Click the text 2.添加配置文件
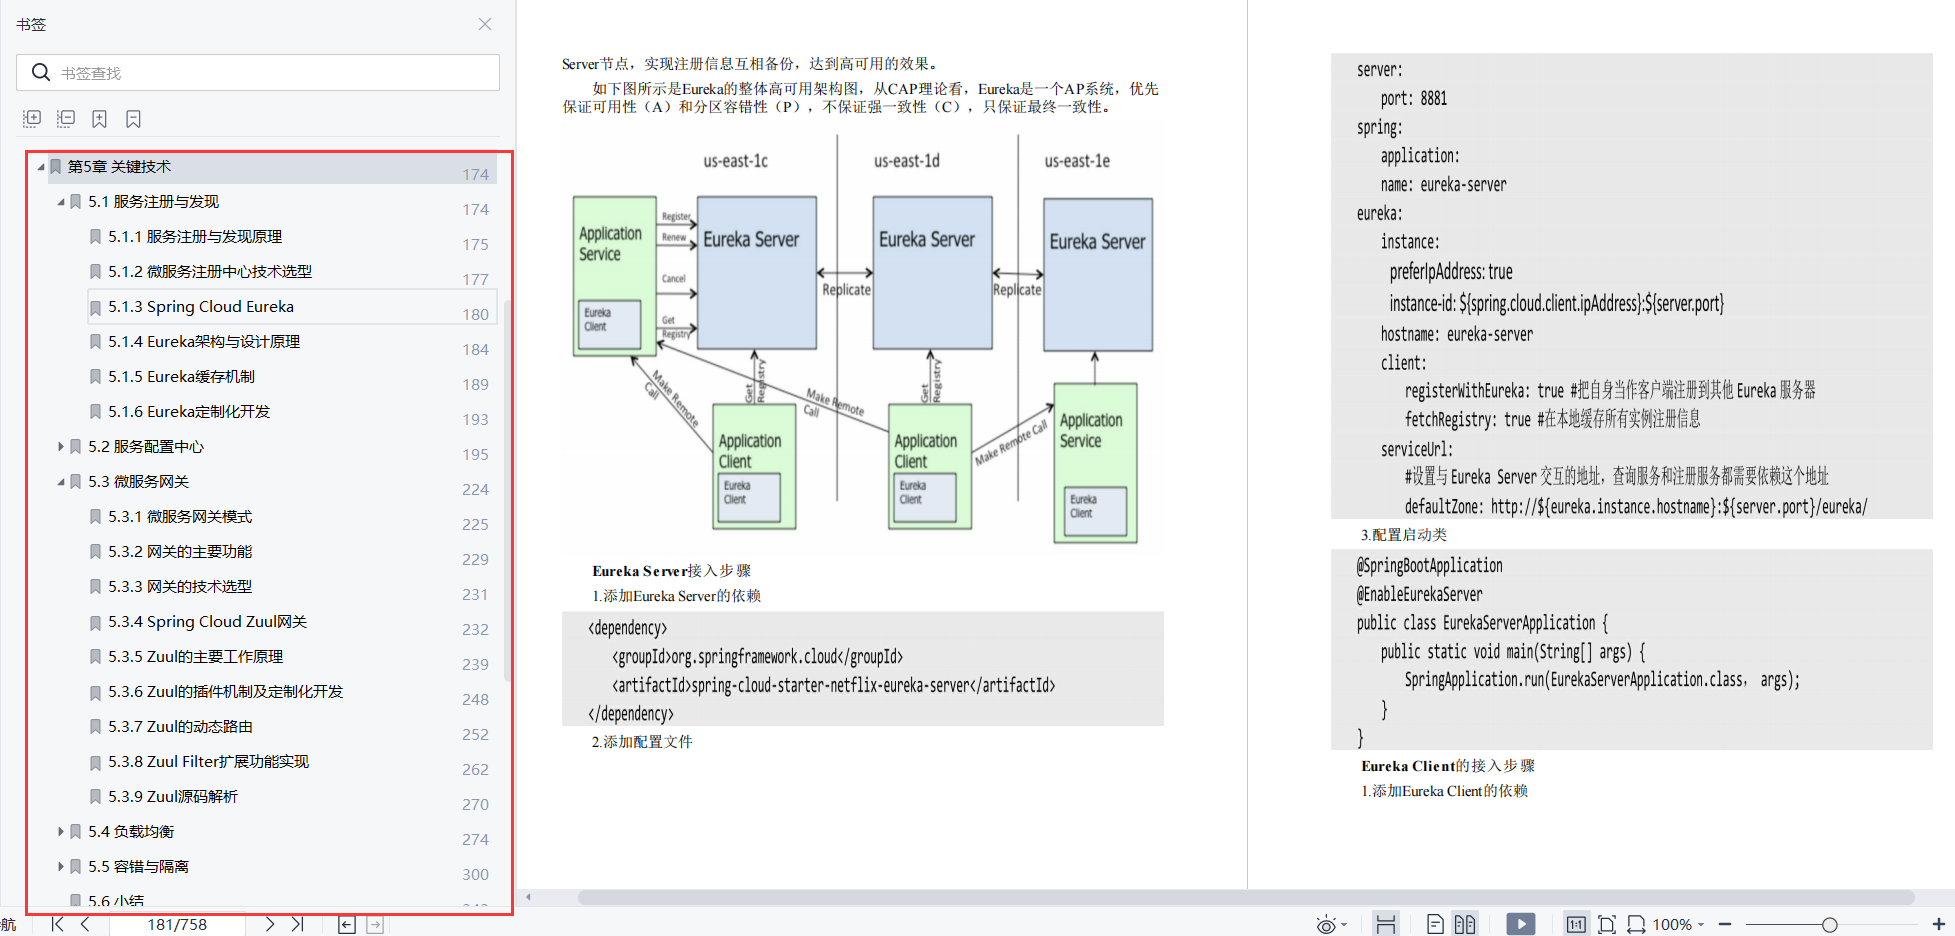This screenshot has width=1955, height=936. click(x=642, y=742)
